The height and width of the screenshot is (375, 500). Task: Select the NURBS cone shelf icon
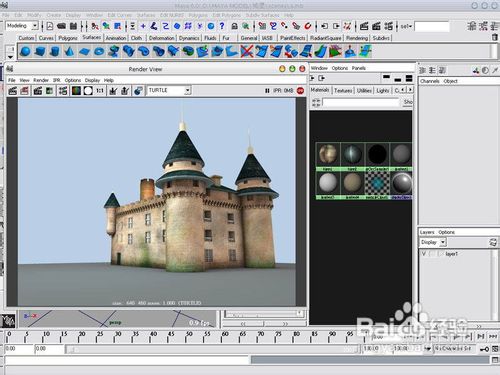pyautogui.click(x=69, y=52)
